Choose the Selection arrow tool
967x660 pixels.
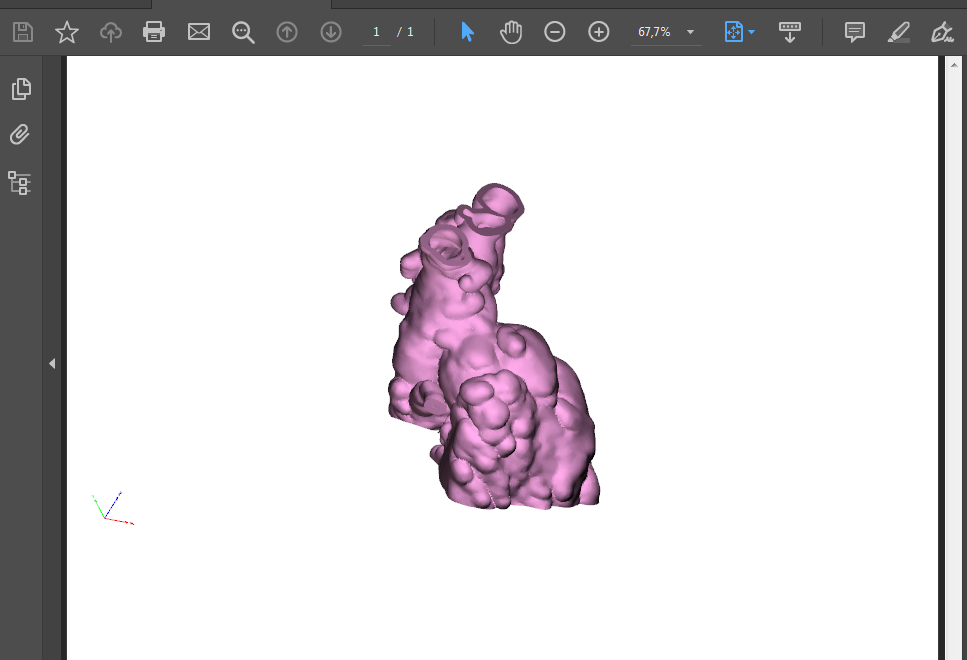click(x=467, y=31)
